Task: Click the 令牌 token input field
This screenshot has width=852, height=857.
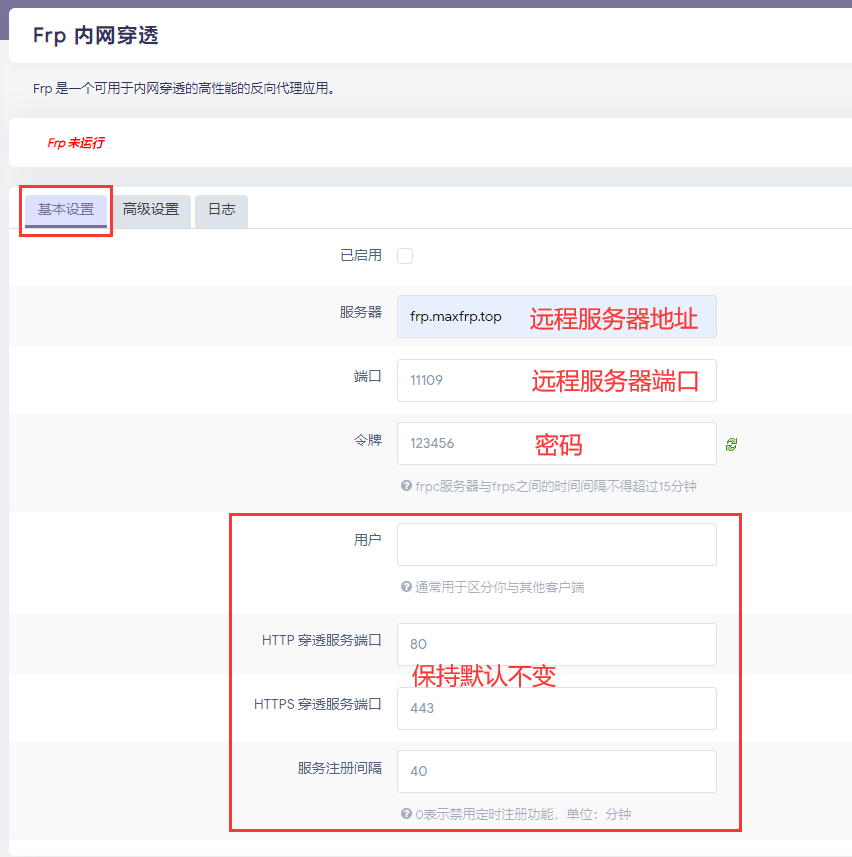Action: [x=557, y=443]
